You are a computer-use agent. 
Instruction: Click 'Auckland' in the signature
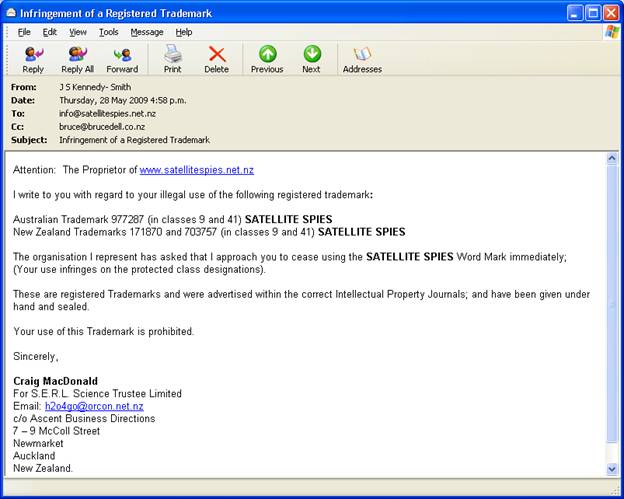34,456
